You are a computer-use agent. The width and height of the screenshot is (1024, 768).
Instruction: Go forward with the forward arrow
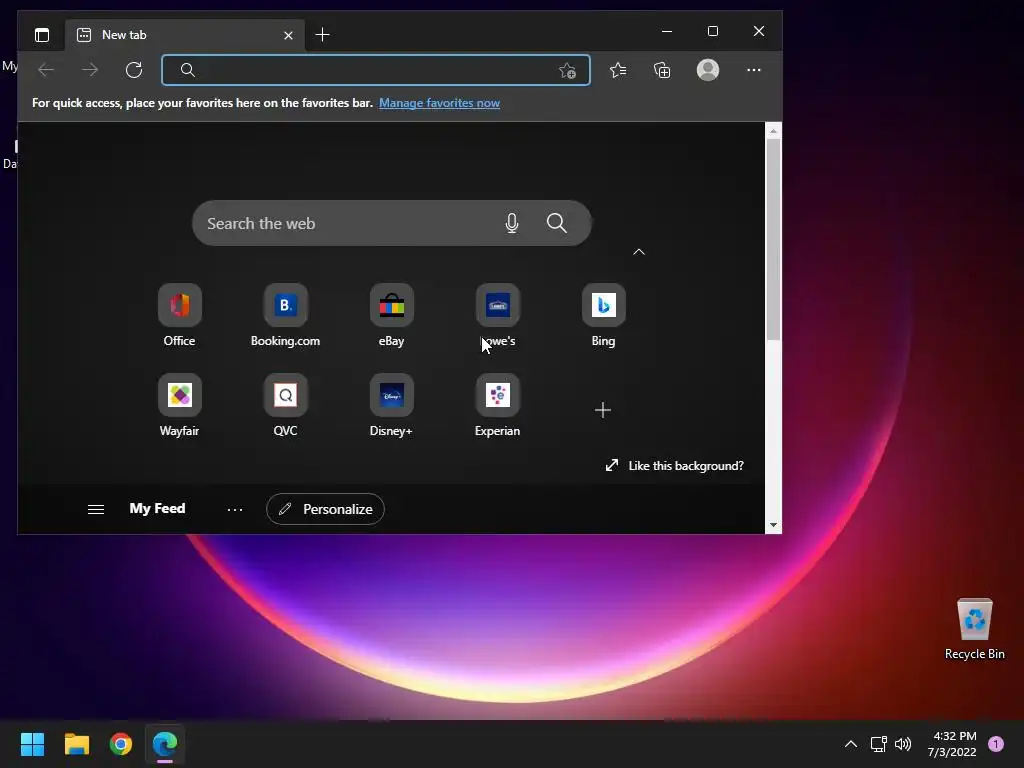click(x=90, y=70)
